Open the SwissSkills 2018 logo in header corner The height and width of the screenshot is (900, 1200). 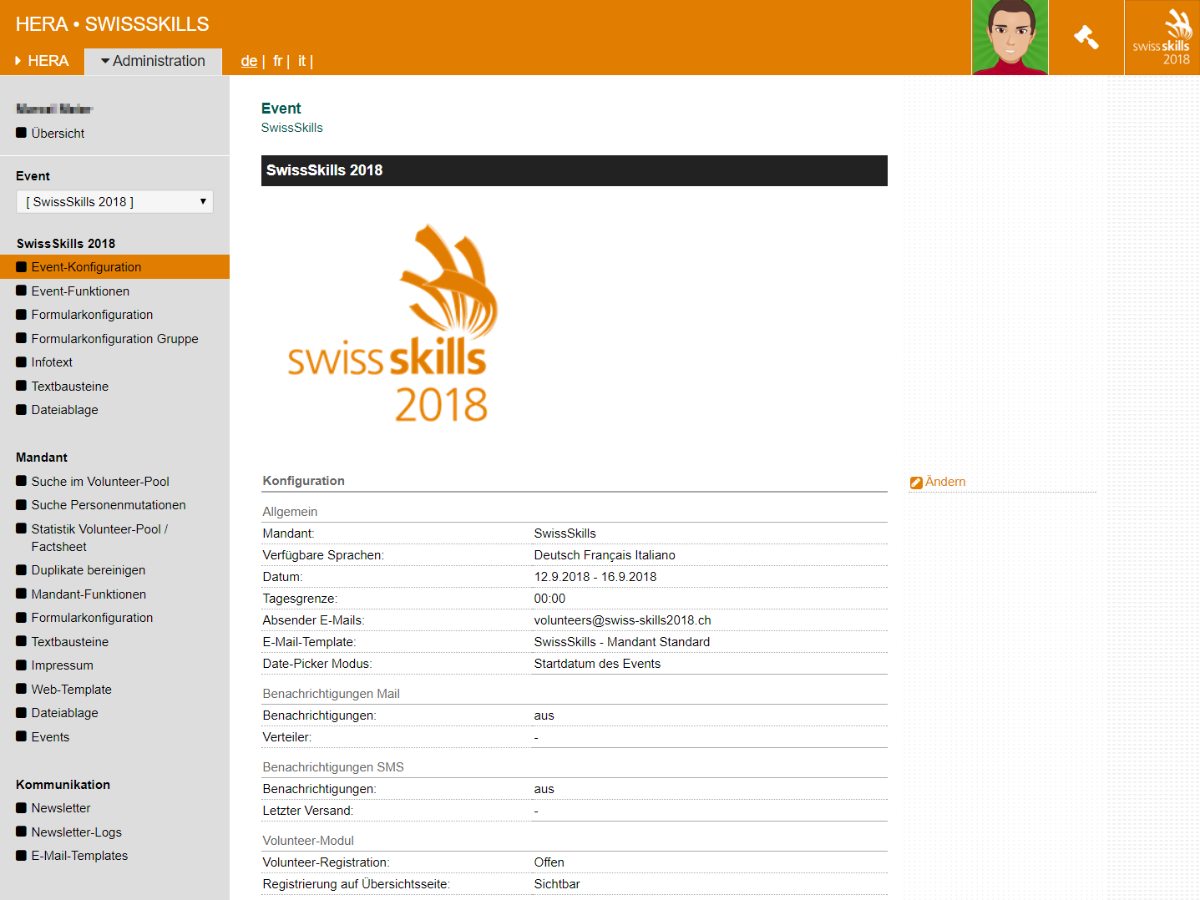click(1162, 37)
